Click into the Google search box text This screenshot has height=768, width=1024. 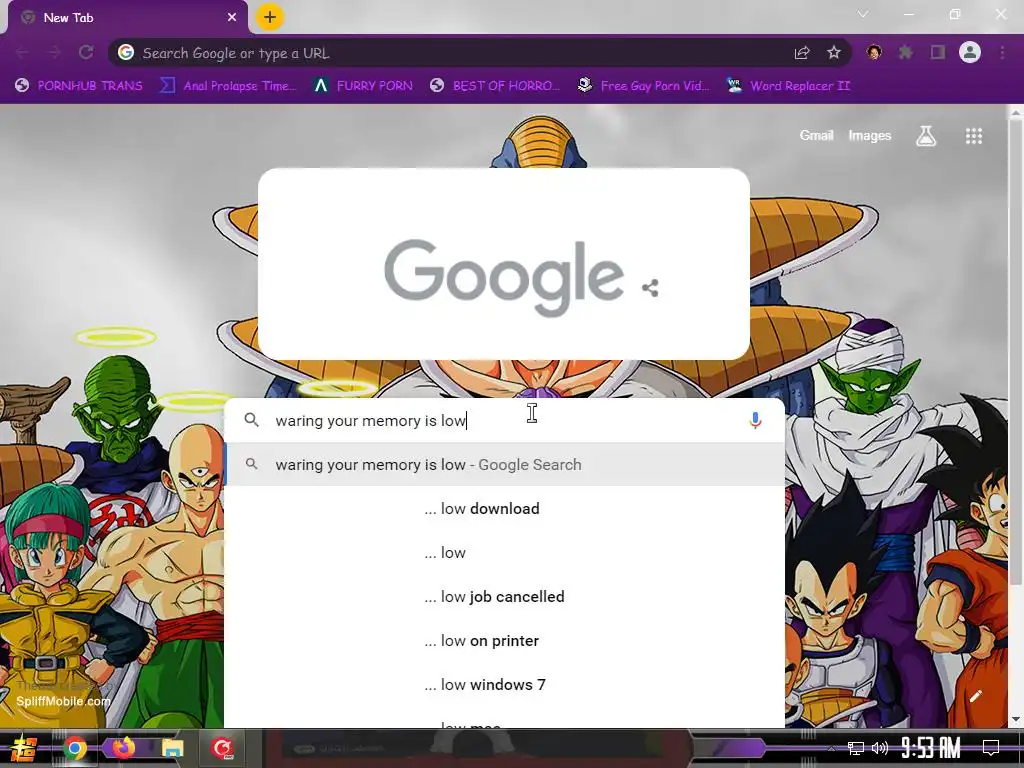370,421
